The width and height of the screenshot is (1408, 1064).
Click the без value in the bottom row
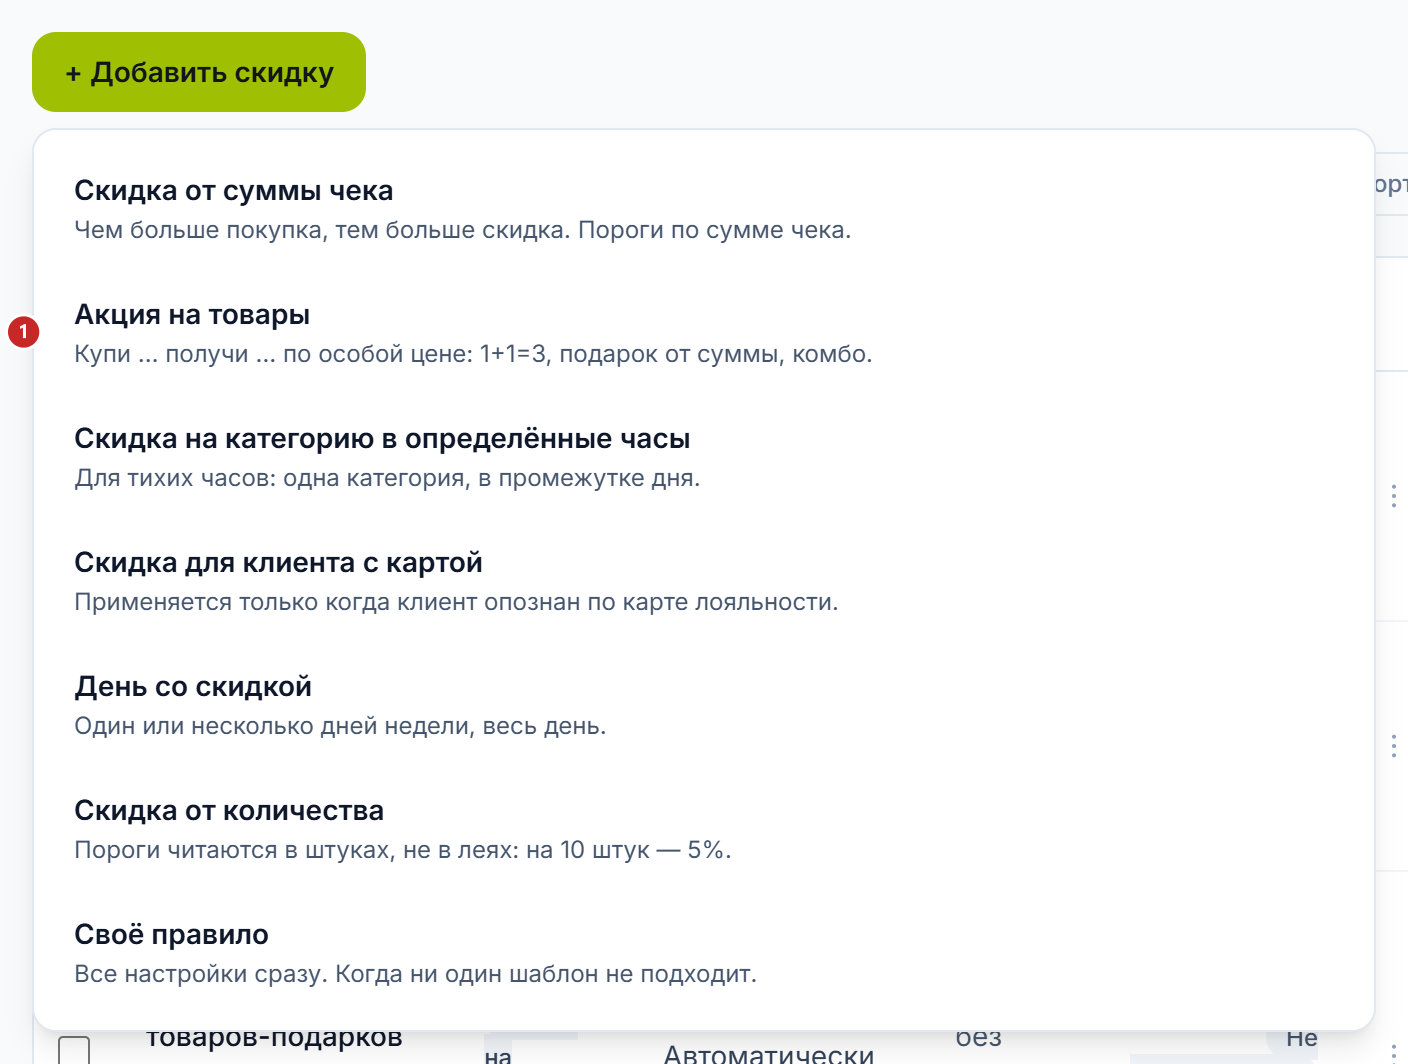pos(979,1039)
